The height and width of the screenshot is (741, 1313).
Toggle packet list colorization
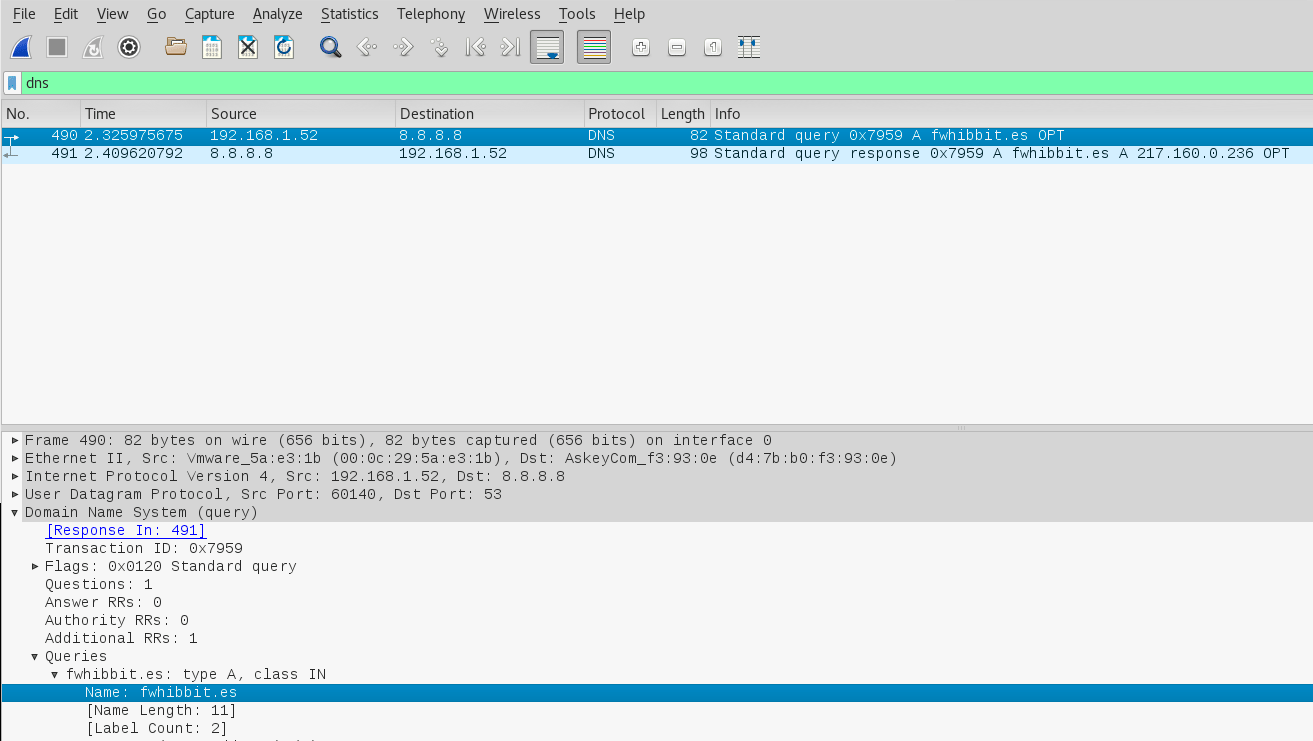(594, 47)
